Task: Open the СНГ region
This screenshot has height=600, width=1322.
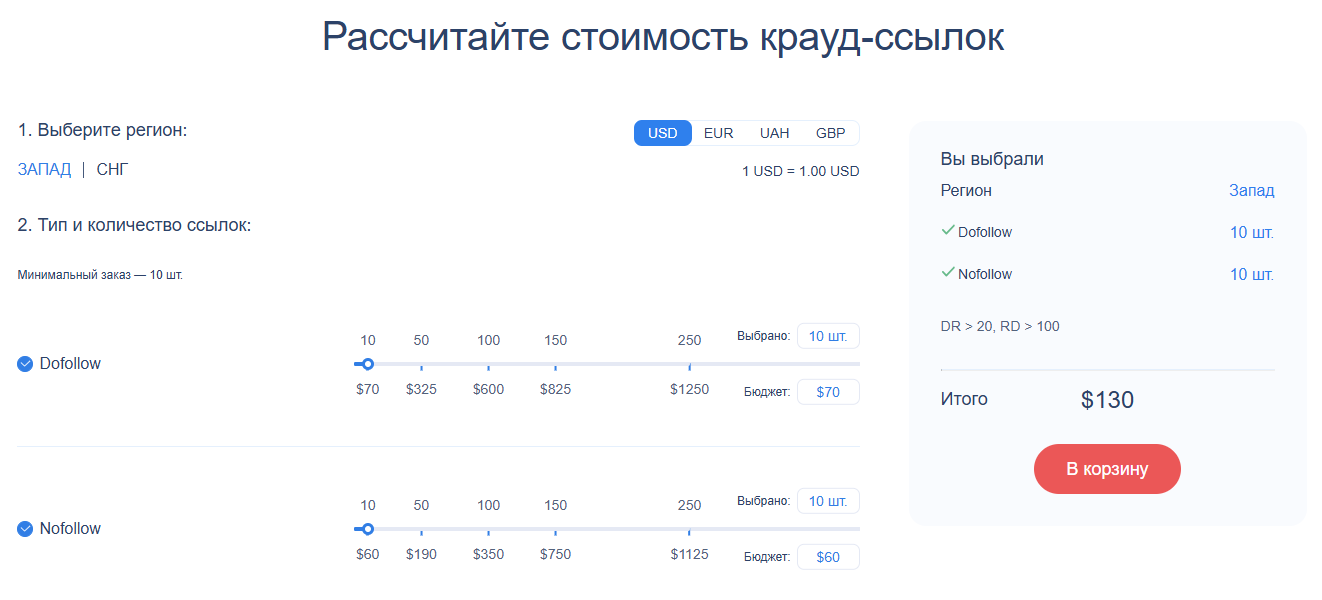Action: pos(110,169)
